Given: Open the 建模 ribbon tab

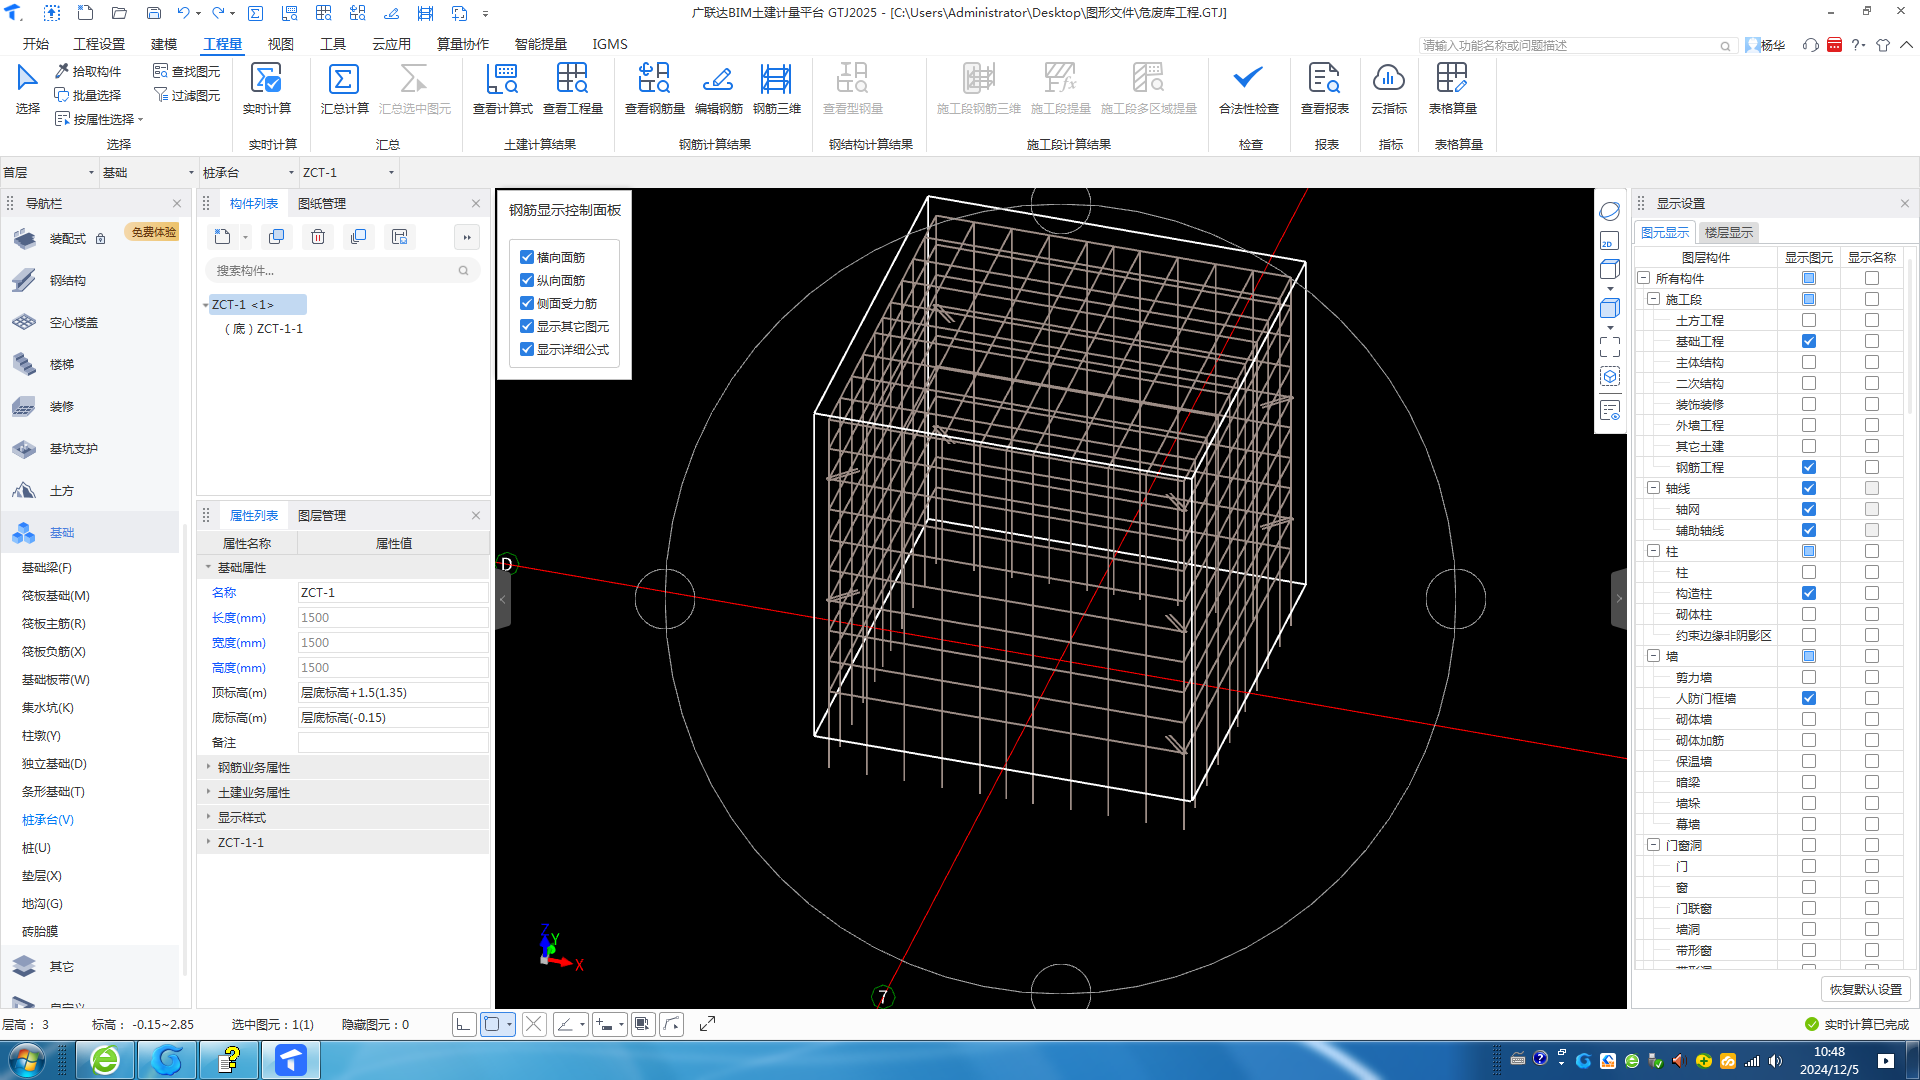Looking at the screenshot, I should coord(164,44).
